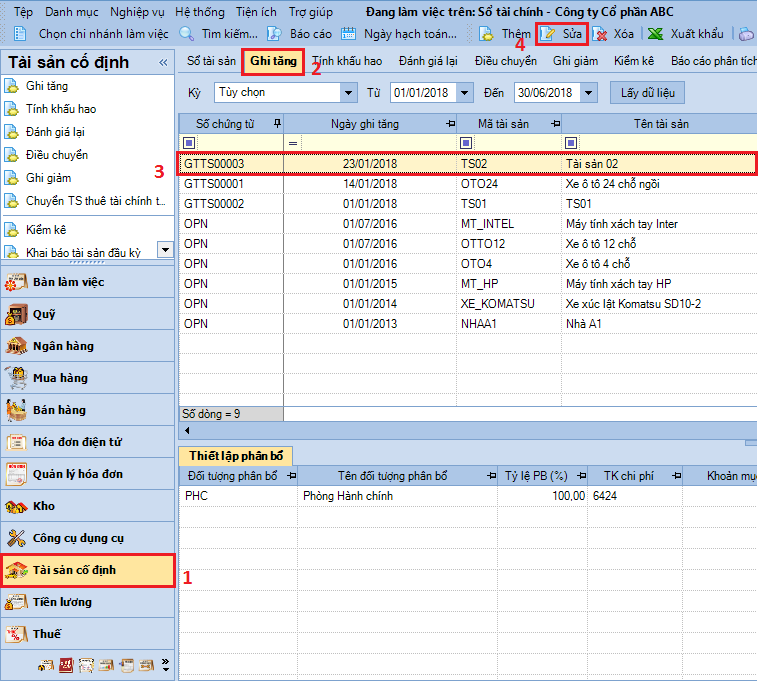The width and height of the screenshot is (758, 684).
Task: Click the Thêm (add) toolbar button
Action: coord(505,34)
